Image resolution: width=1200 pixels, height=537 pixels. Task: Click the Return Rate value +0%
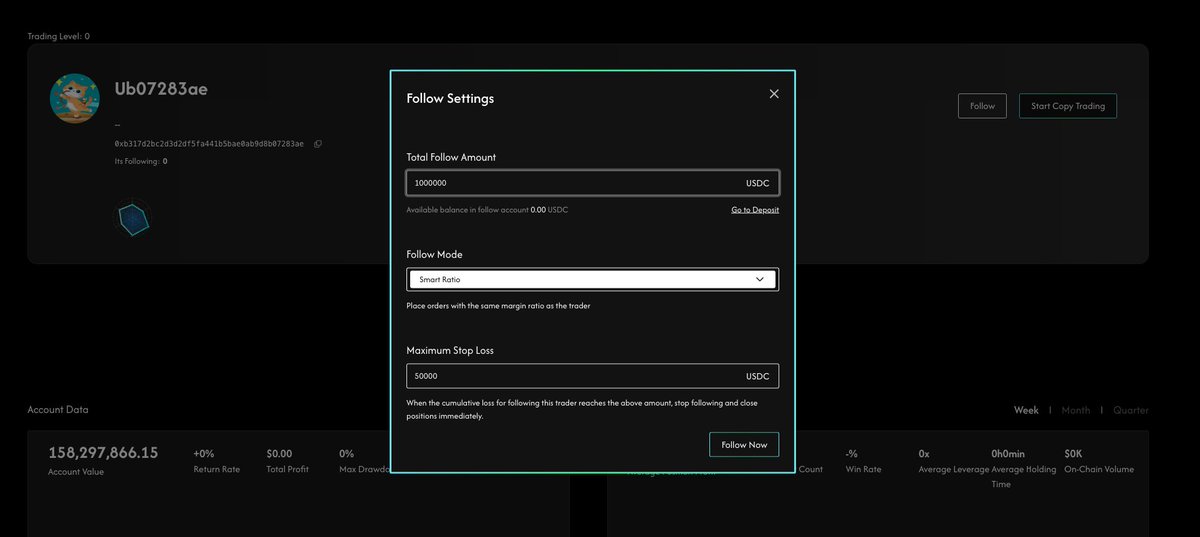[205, 453]
